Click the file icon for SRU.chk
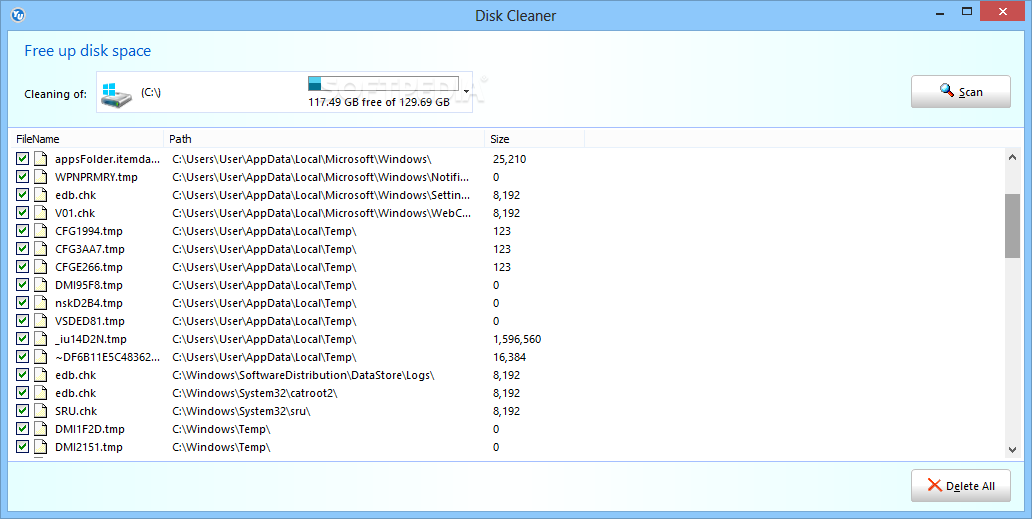1032x519 pixels. 41,411
